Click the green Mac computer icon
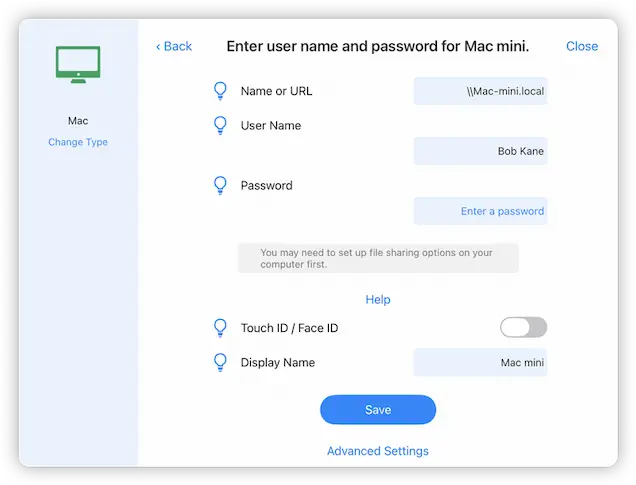The width and height of the screenshot is (636, 485). 78,64
